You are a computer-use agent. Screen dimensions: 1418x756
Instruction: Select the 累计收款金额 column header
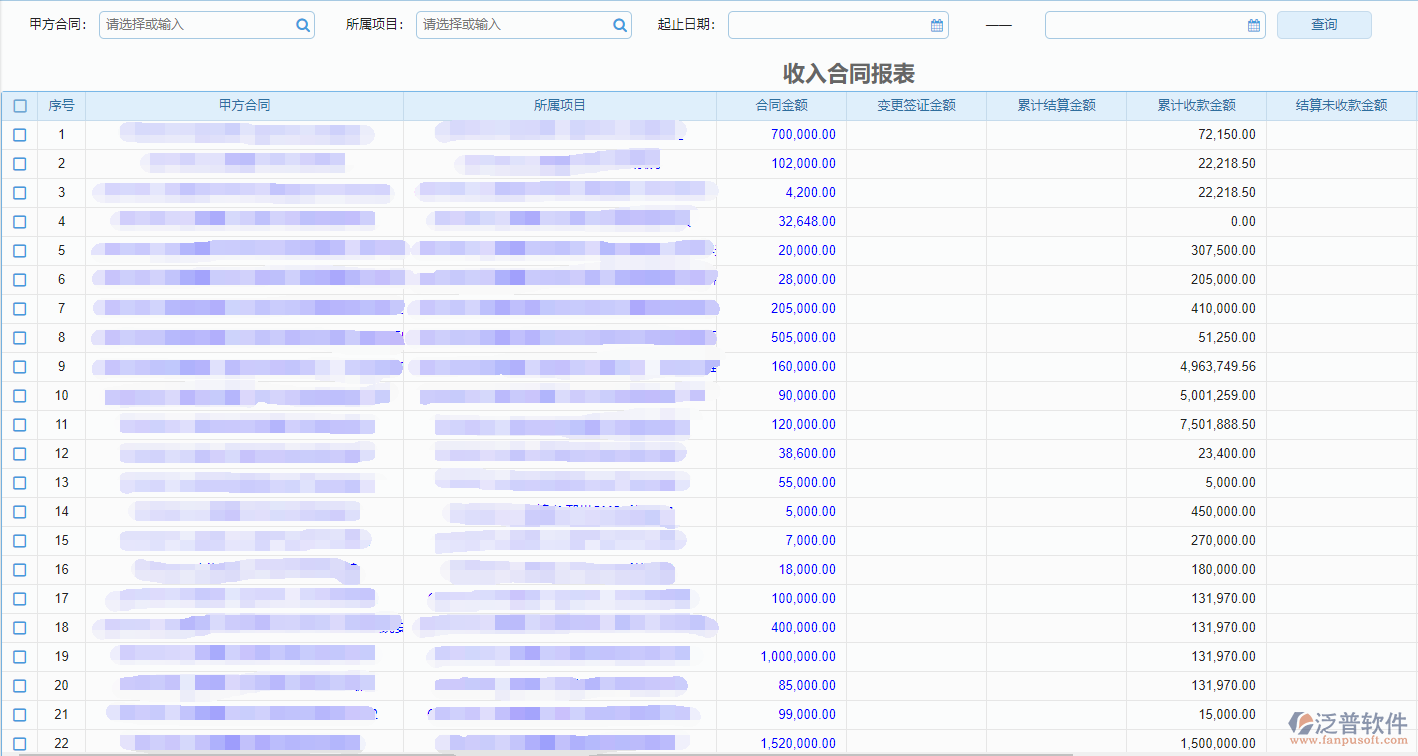click(x=1195, y=105)
